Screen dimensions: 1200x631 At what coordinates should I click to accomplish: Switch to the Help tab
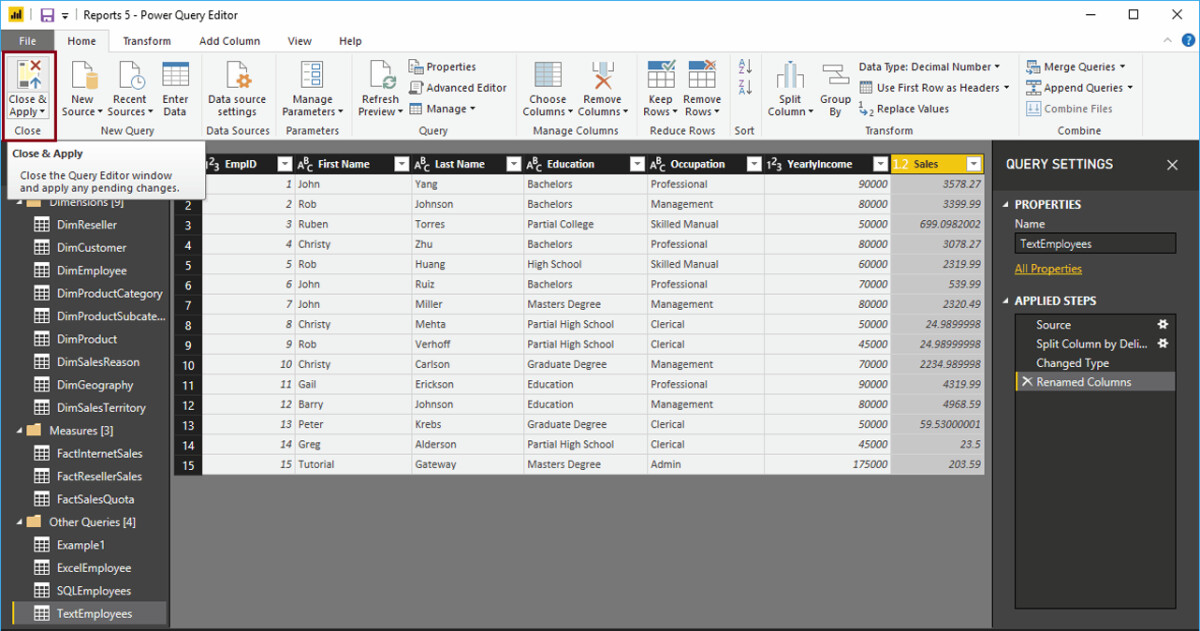click(x=350, y=41)
